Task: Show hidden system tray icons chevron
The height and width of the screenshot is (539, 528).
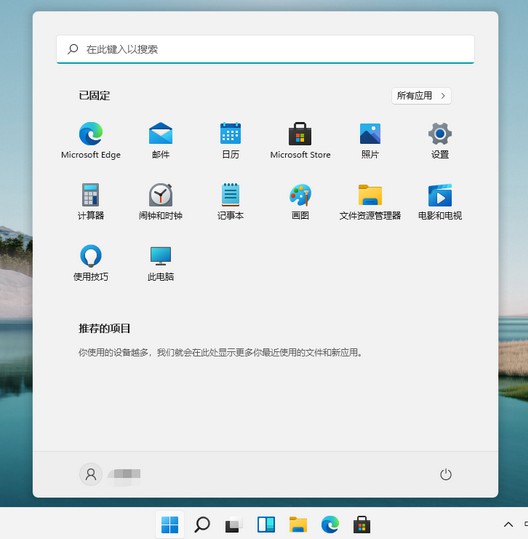Action: tap(508, 525)
